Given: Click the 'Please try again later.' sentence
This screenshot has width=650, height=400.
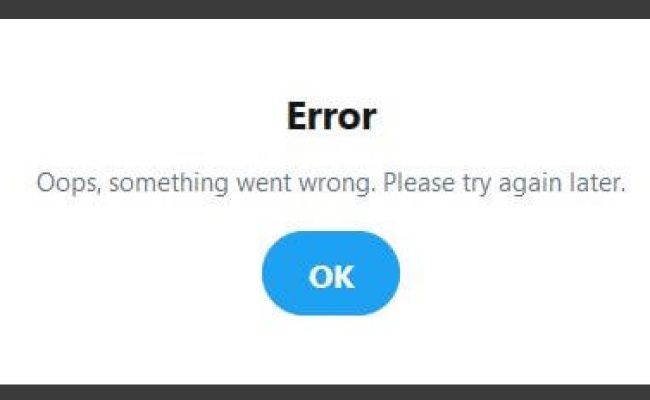Looking at the screenshot, I should (x=504, y=183).
